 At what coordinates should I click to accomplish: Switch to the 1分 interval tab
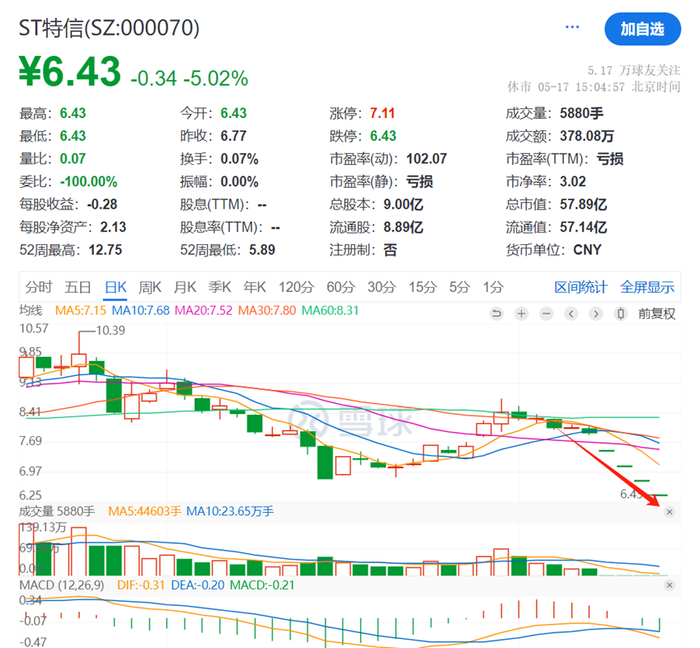click(x=493, y=287)
